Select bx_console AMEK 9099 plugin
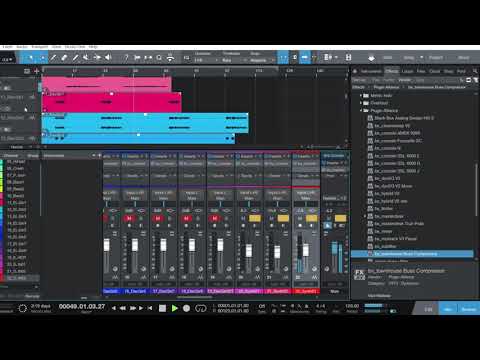This screenshot has height=360, width=480. (397, 133)
